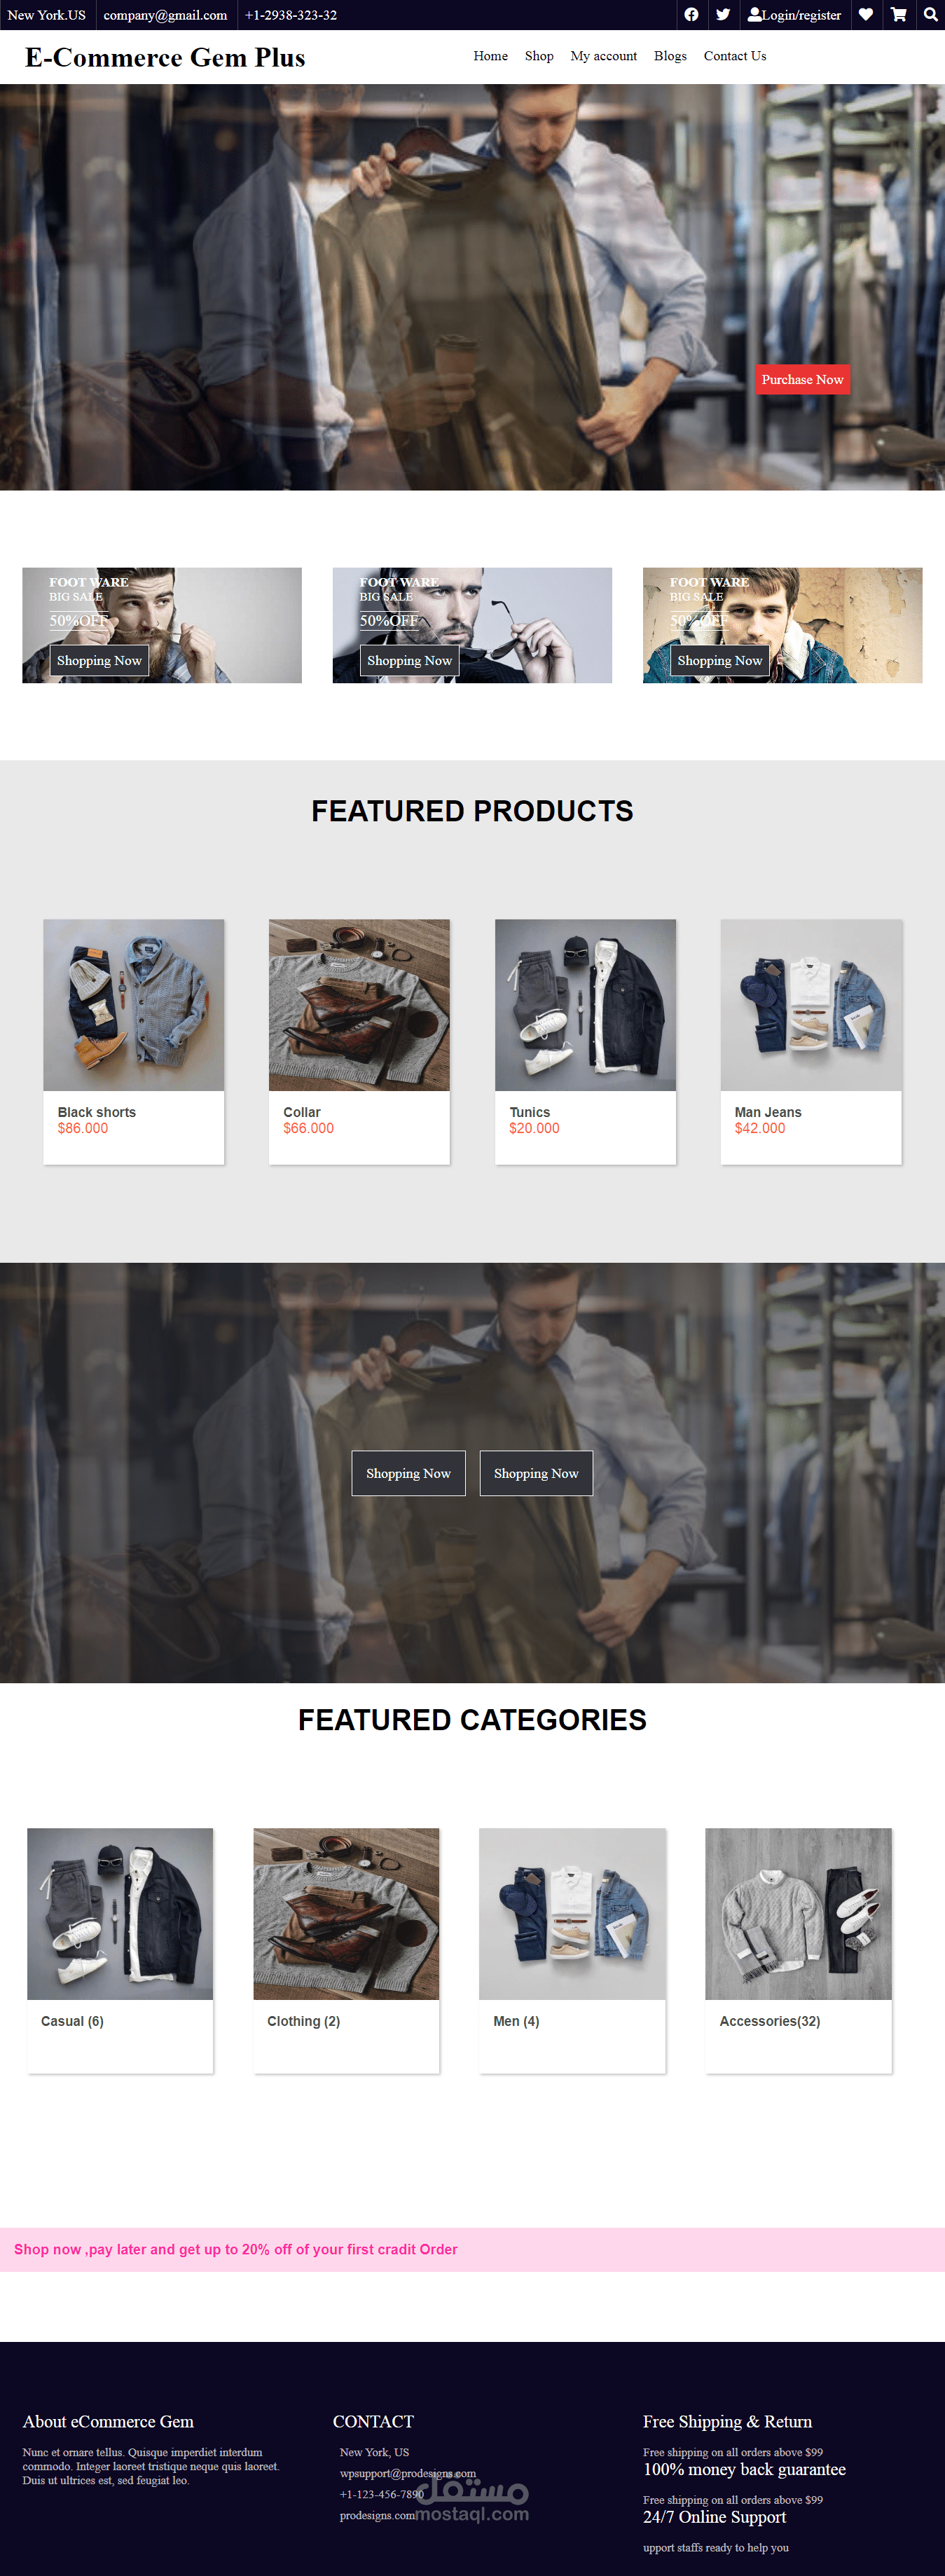Screen dimensions: 945x2576
Task: Click the red Purchase Now button
Action: click(x=802, y=379)
